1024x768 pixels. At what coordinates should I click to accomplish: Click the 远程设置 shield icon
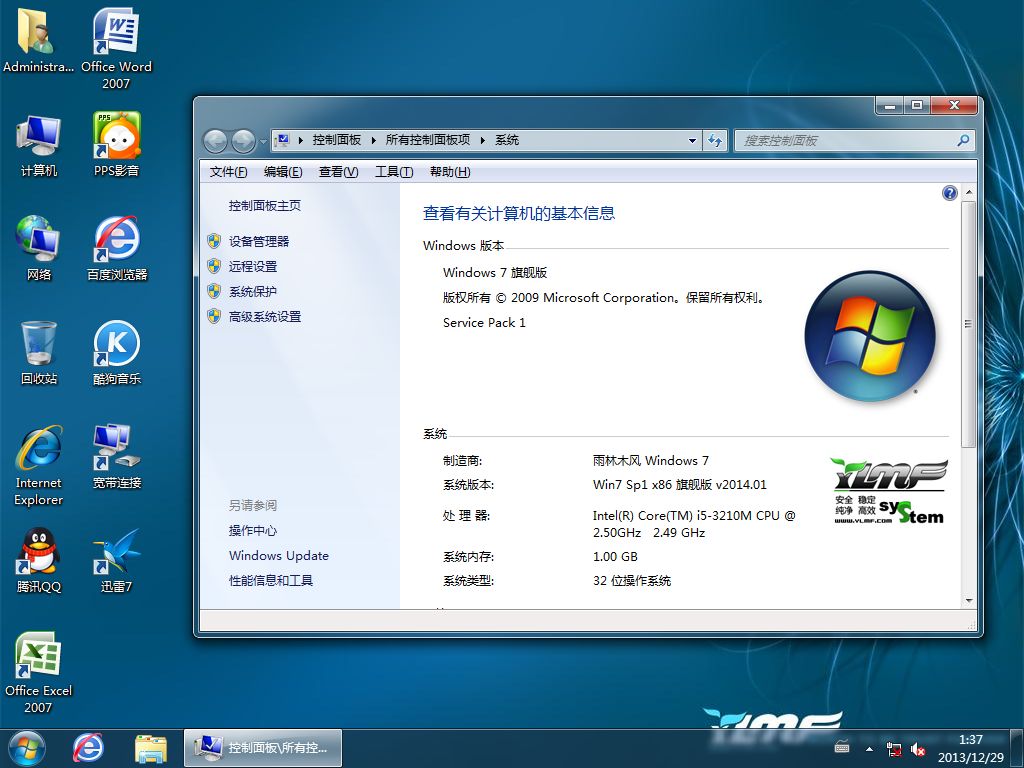(214, 266)
